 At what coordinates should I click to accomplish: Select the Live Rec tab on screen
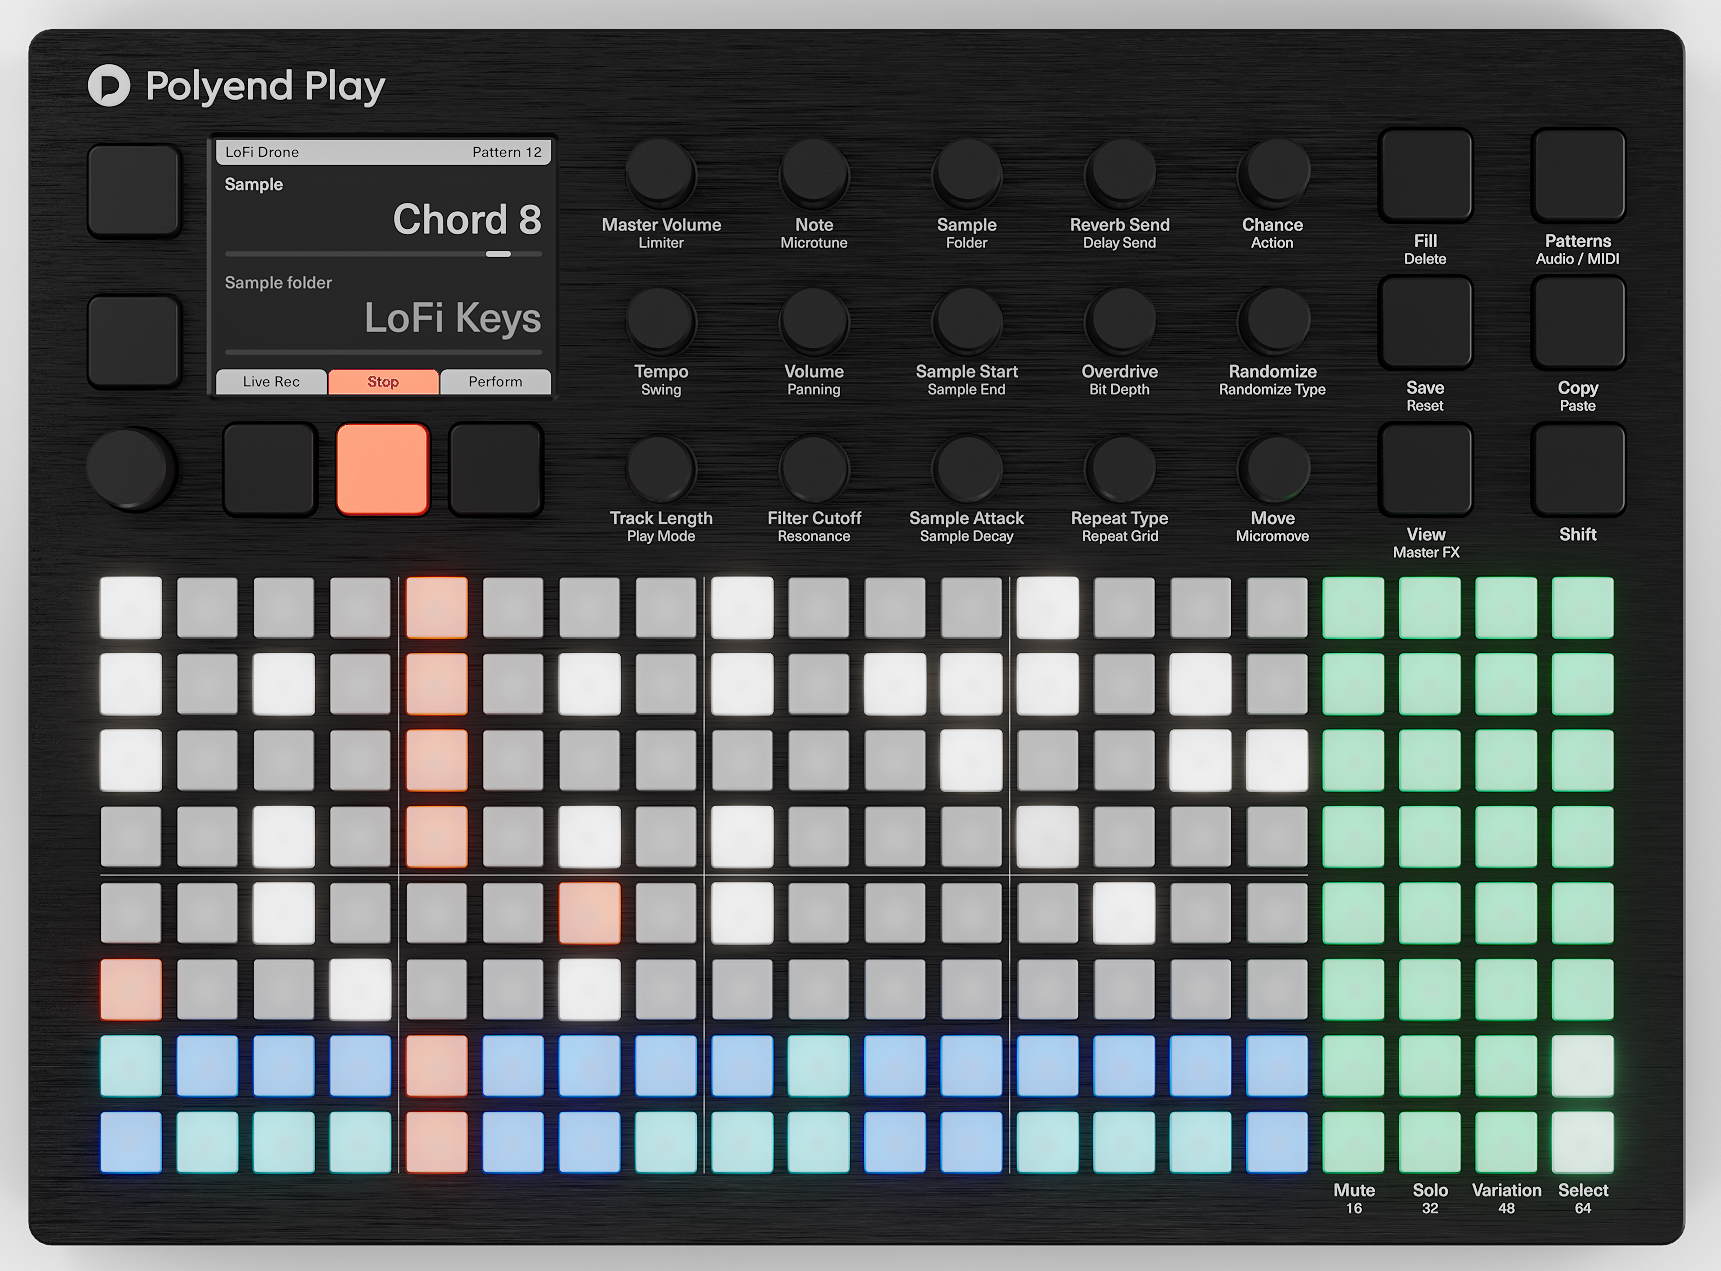point(271,382)
